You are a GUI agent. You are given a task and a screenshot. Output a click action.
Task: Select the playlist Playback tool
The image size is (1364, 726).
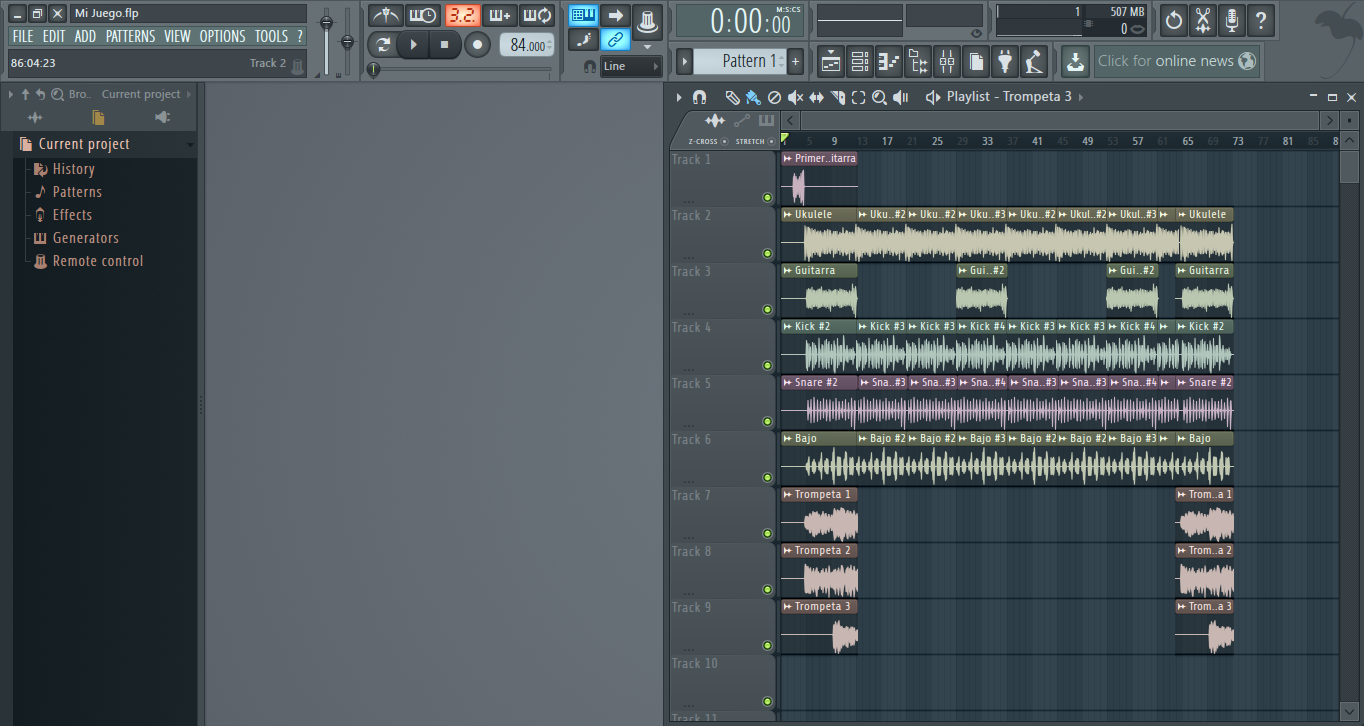pos(900,97)
